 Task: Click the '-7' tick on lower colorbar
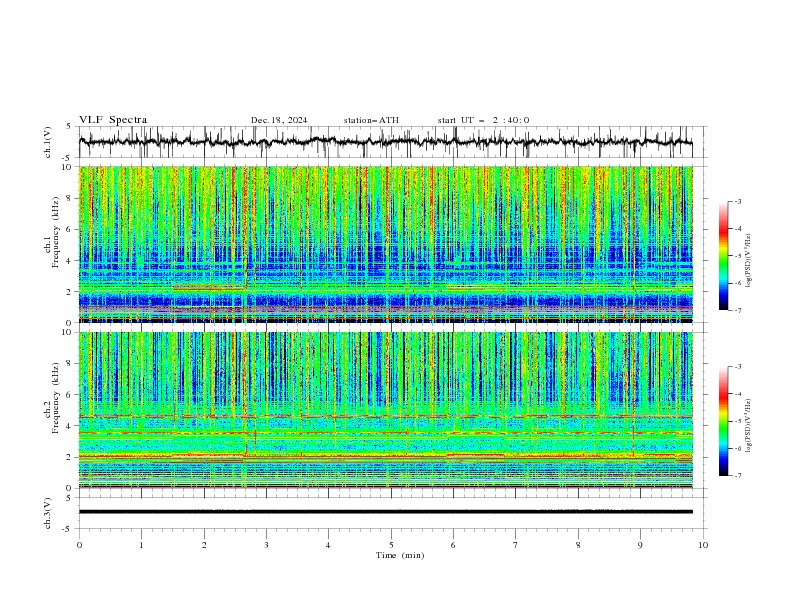click(737, 475)
